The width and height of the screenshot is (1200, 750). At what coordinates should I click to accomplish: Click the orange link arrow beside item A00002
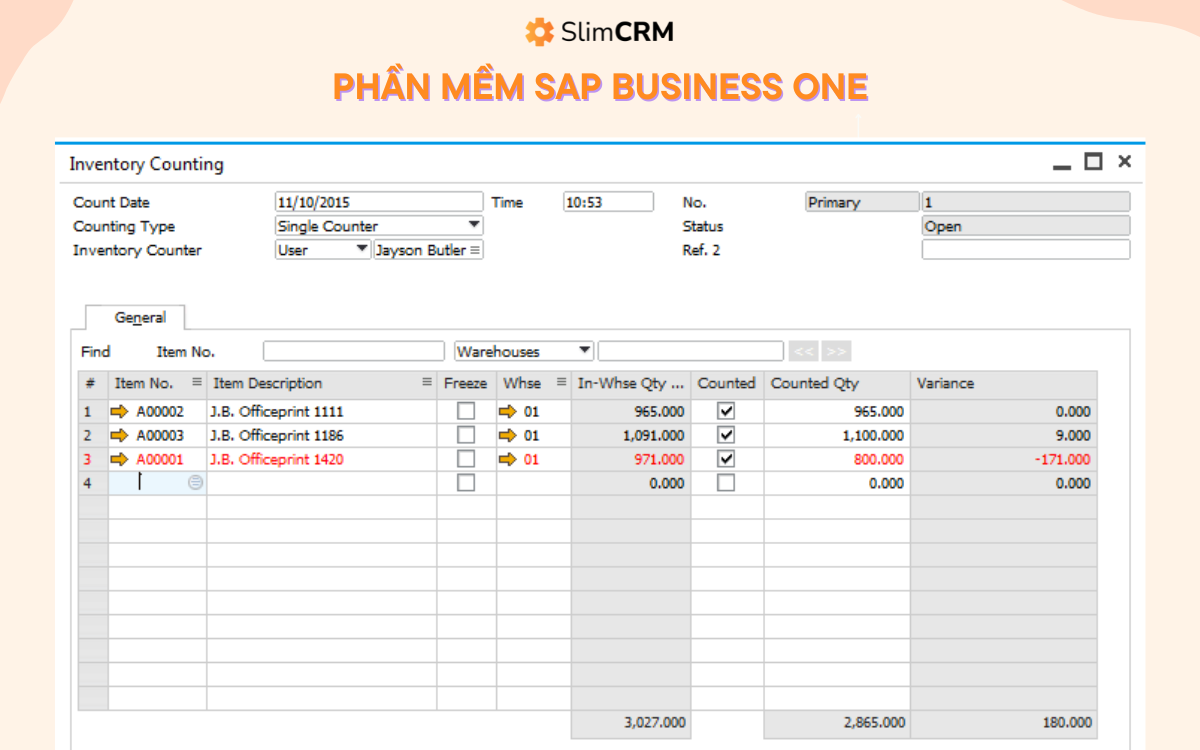pos(120,410)
